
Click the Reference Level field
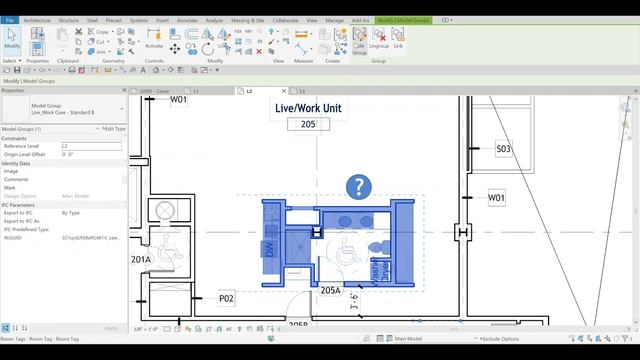point(91,146)
